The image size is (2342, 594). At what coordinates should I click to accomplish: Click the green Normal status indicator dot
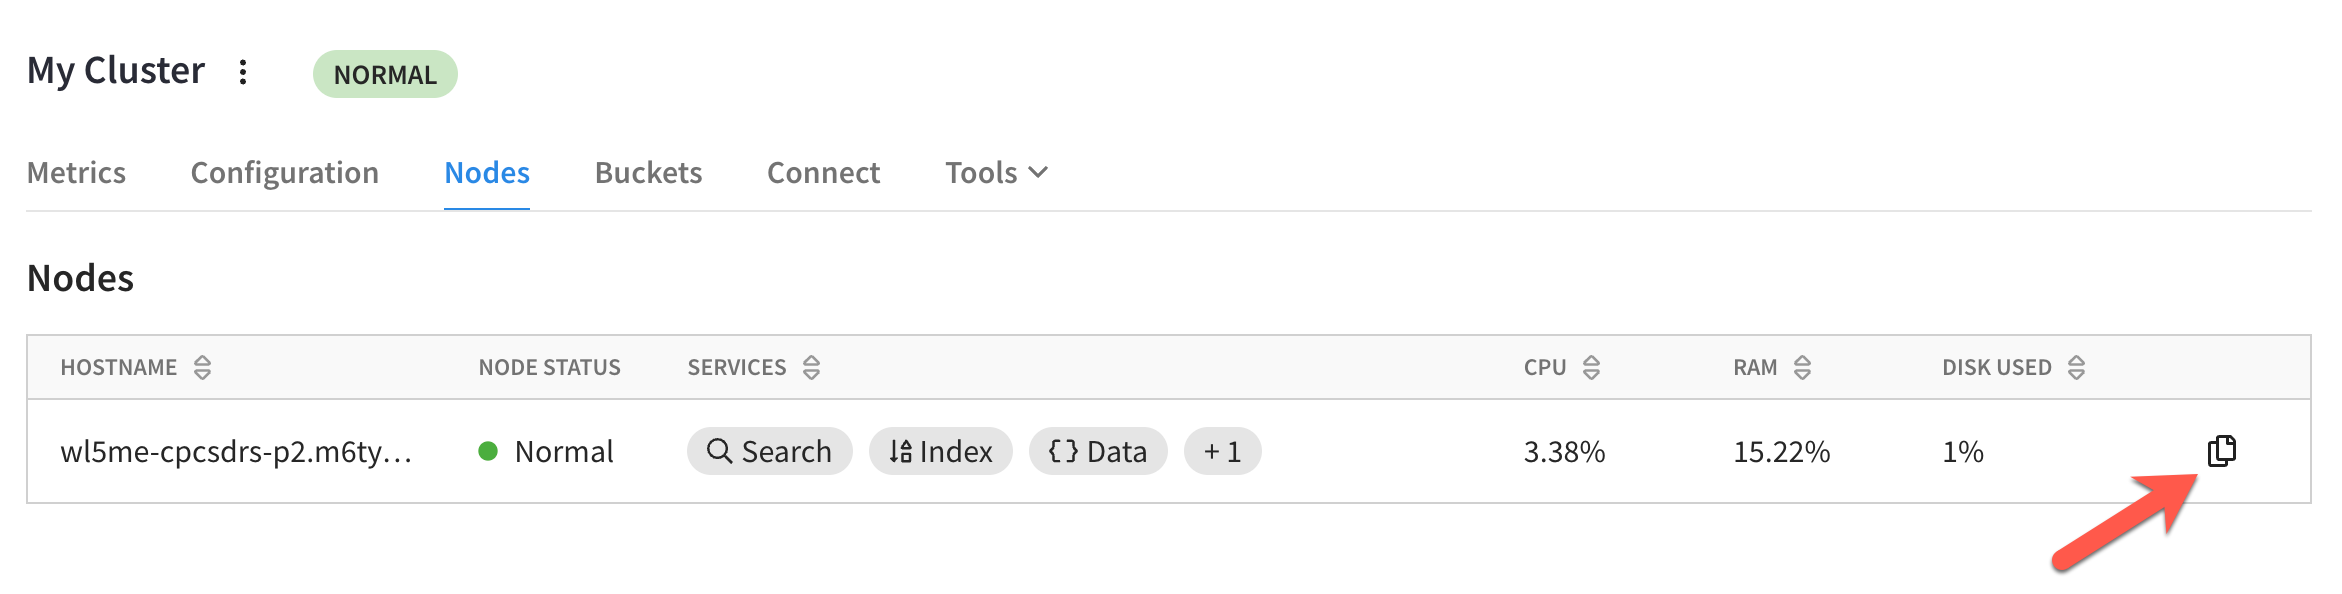[489, 452]
